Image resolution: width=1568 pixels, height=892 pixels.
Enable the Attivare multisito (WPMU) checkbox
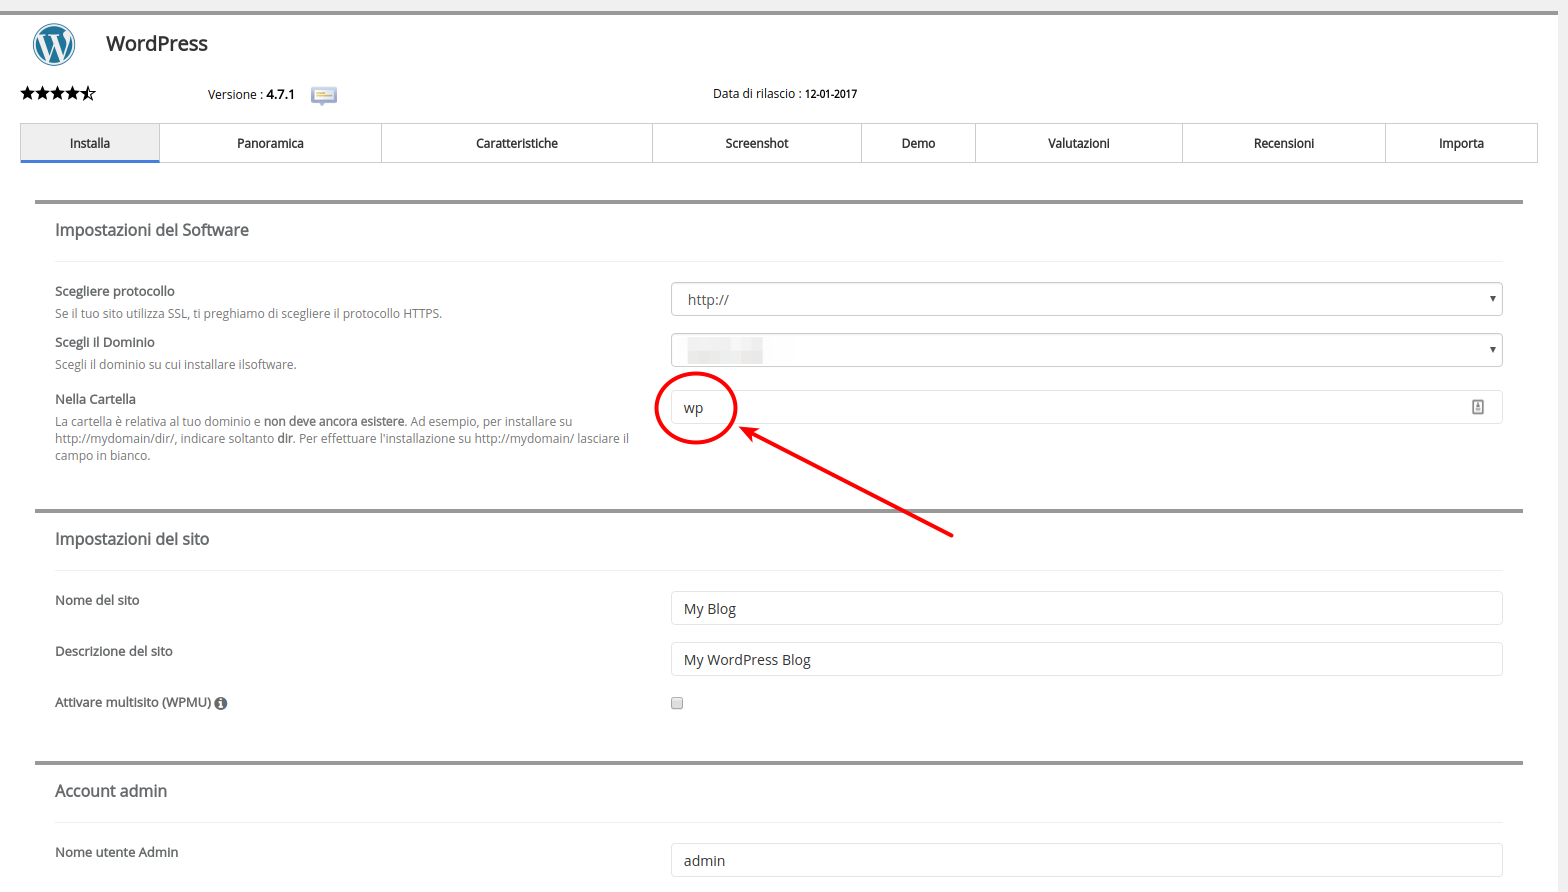click(677, 703)
